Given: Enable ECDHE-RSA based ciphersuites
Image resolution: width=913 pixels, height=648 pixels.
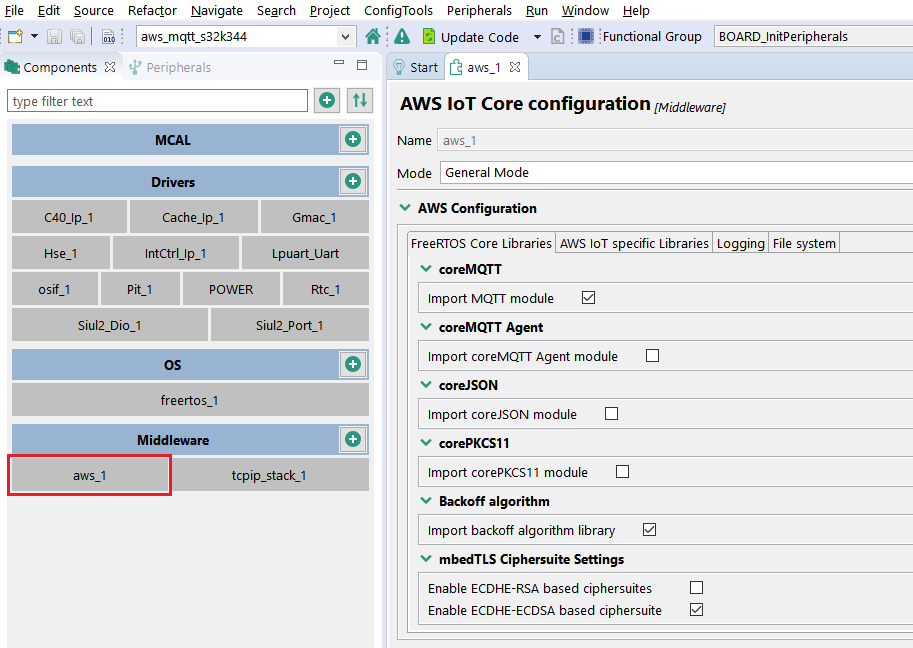Looking at the screenshot, I should (696, 588).
